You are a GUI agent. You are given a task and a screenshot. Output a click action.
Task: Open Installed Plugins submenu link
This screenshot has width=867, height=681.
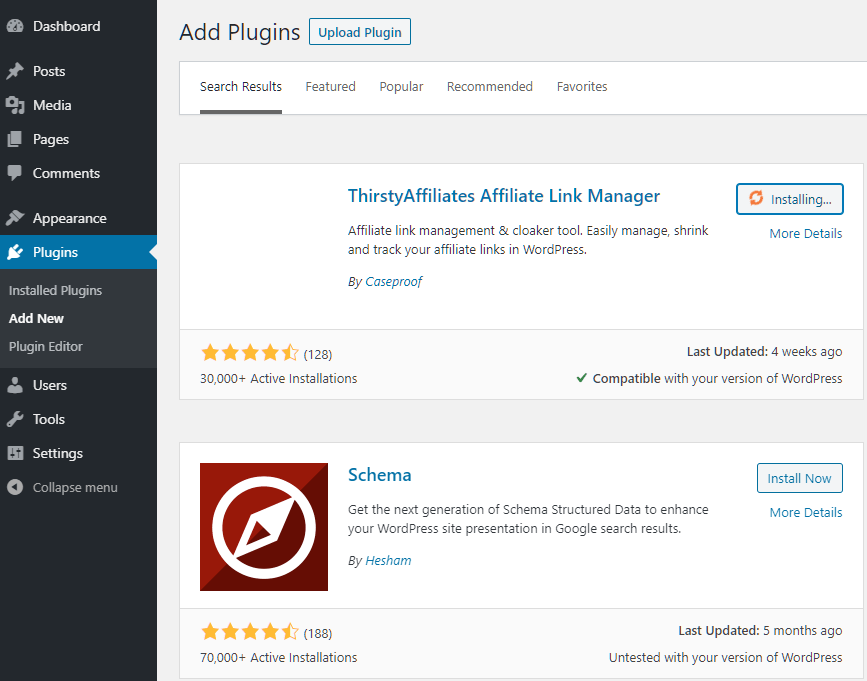click(55, 290)
